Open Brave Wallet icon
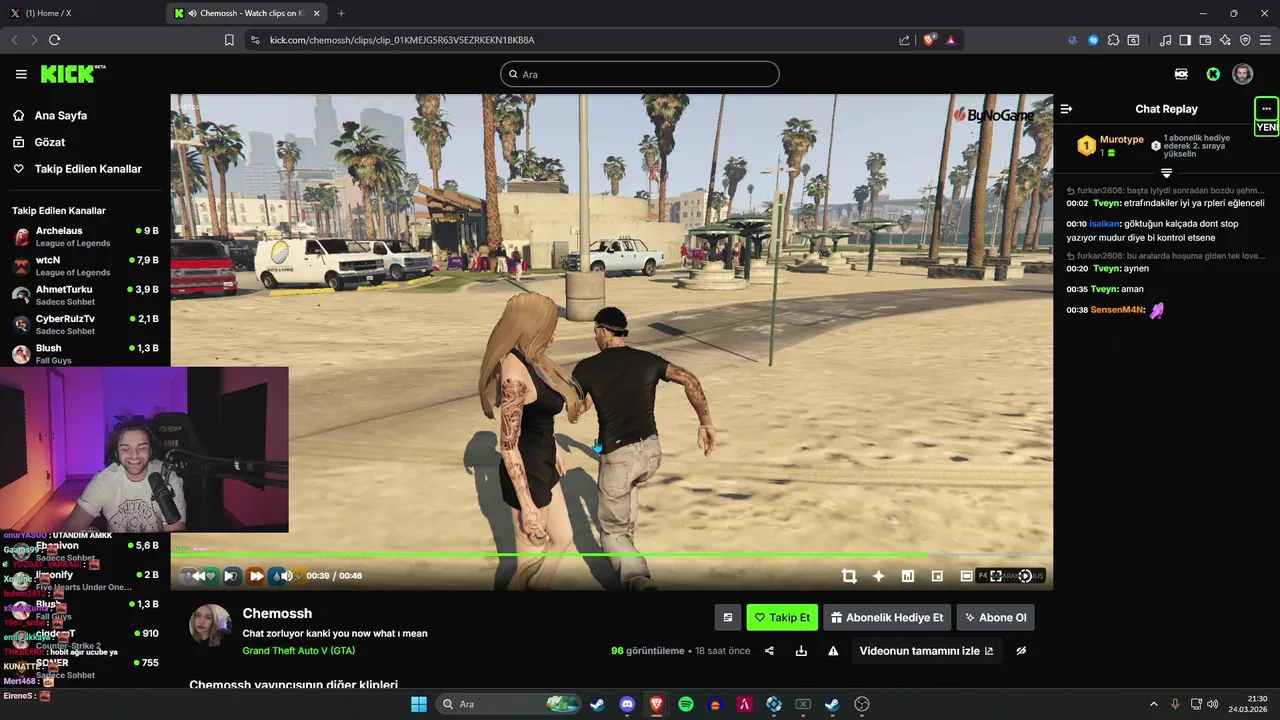Screen dimensions: 1280x720 pyautogui.click(x=1205, y=40)
